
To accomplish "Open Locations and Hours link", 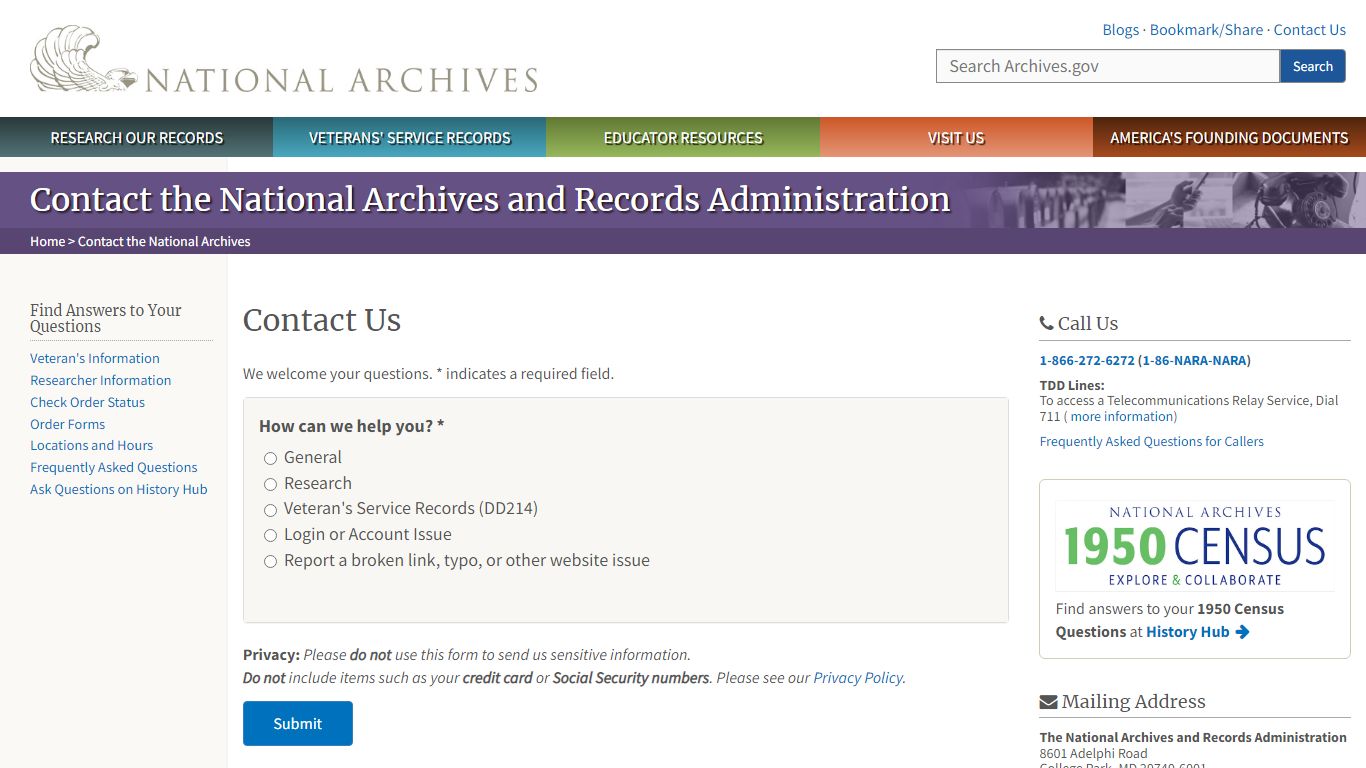I will pyautogui.click(x=91, y=445).
